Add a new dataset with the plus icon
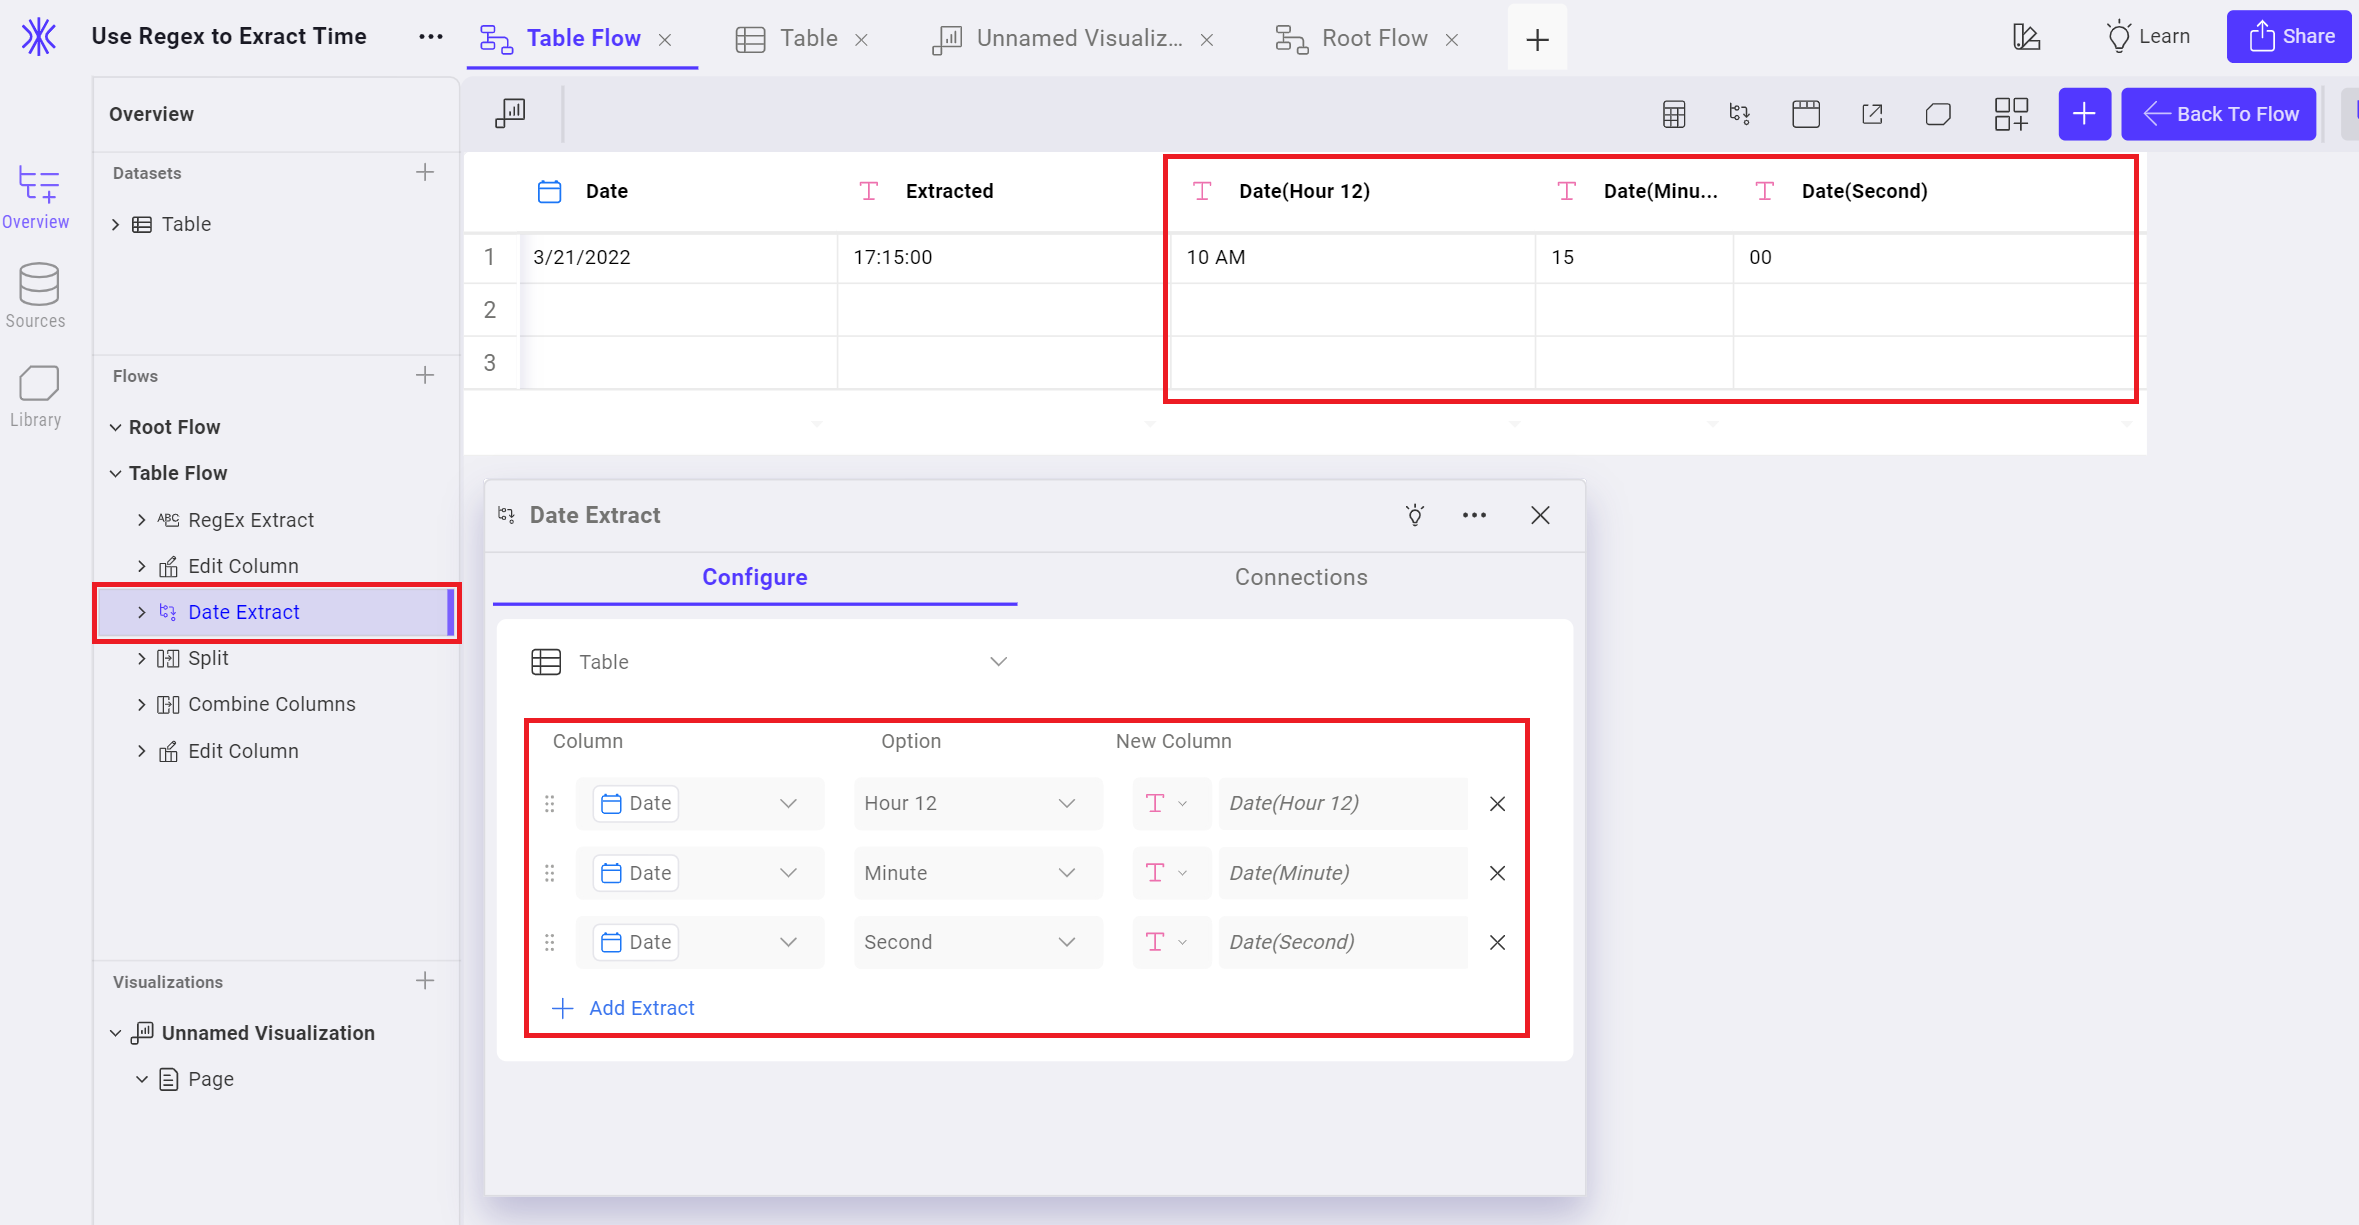The image size is (2359, 1225). pos(425,172)
